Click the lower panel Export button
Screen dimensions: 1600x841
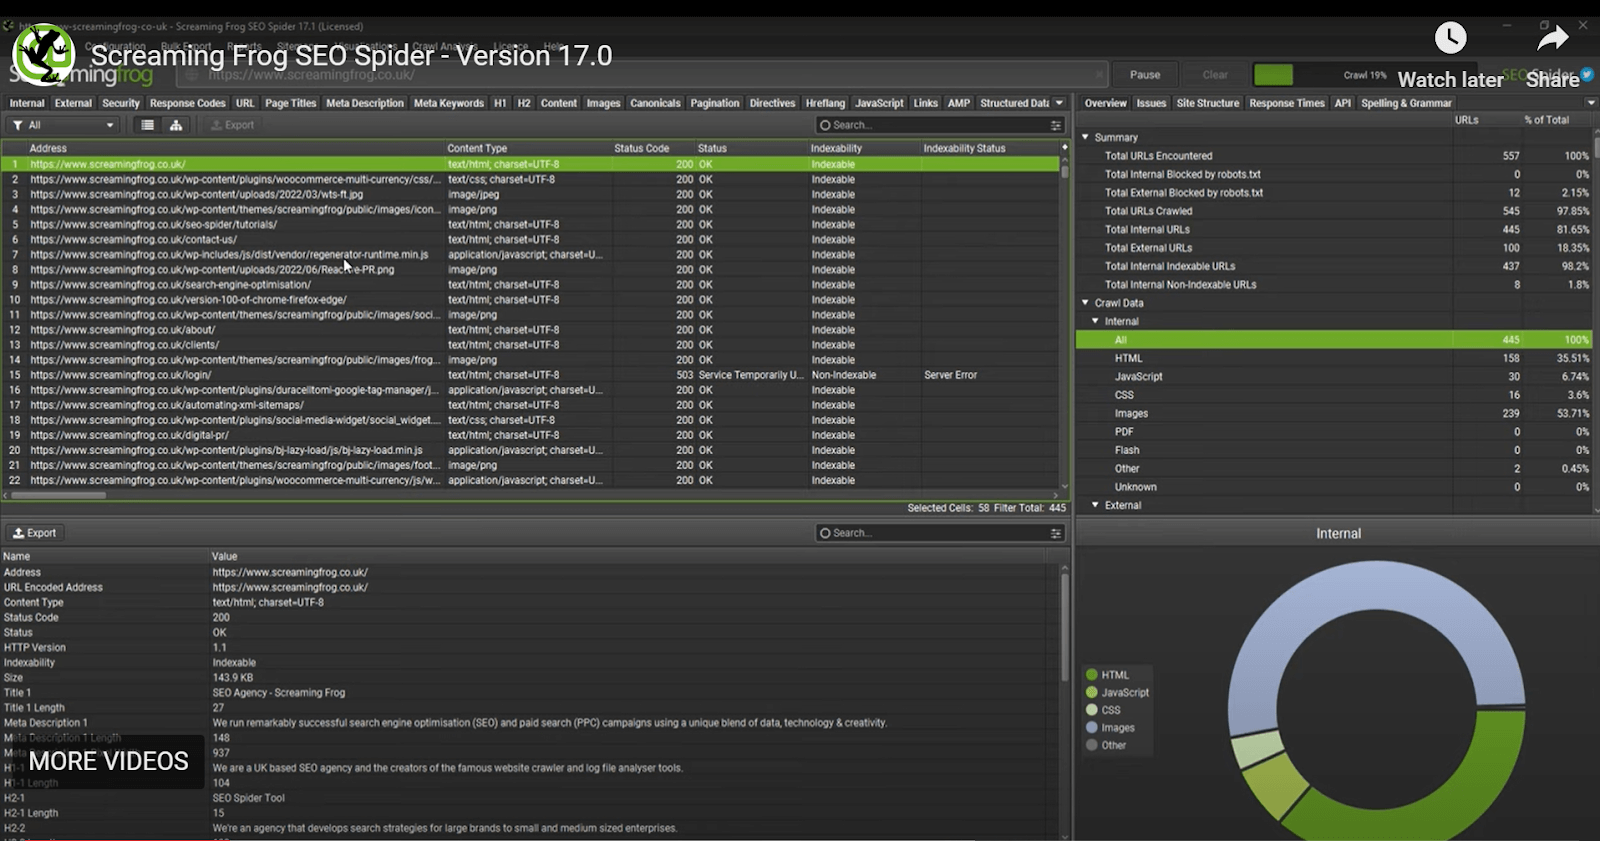pyautogui.click(x=35, y=533)
